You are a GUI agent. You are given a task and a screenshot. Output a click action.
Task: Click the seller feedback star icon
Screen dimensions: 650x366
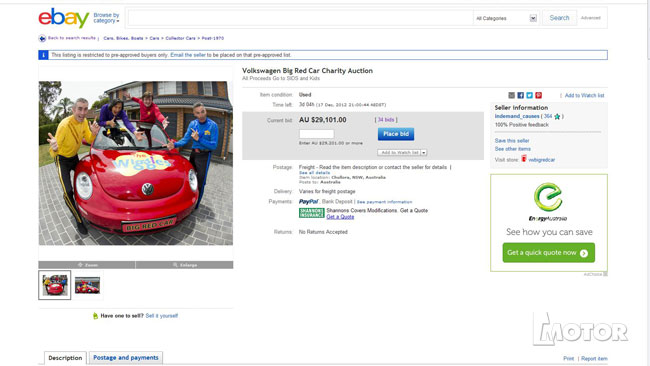[x=557, y=116]
